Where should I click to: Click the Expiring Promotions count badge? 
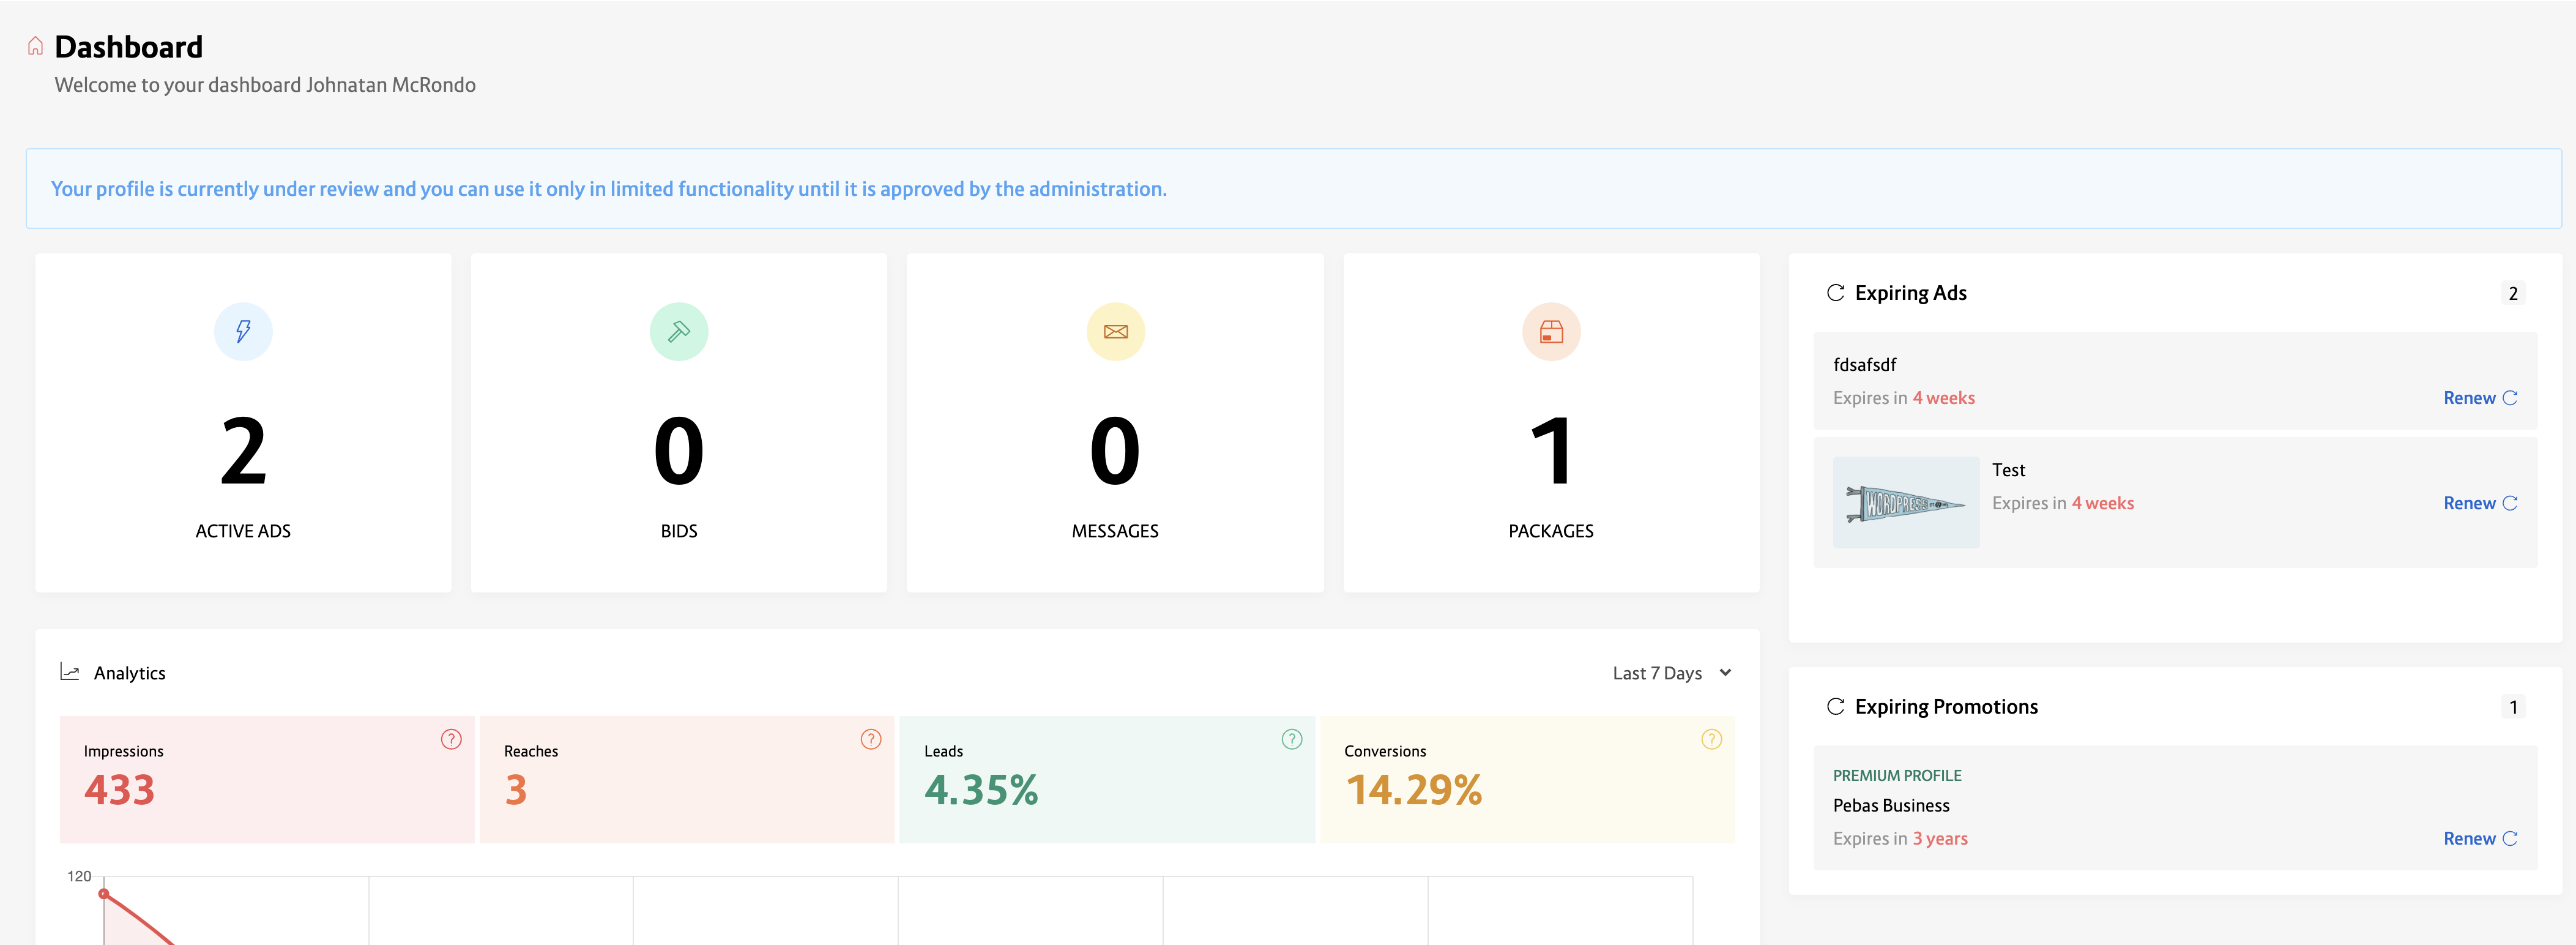tap(2512, 707)
